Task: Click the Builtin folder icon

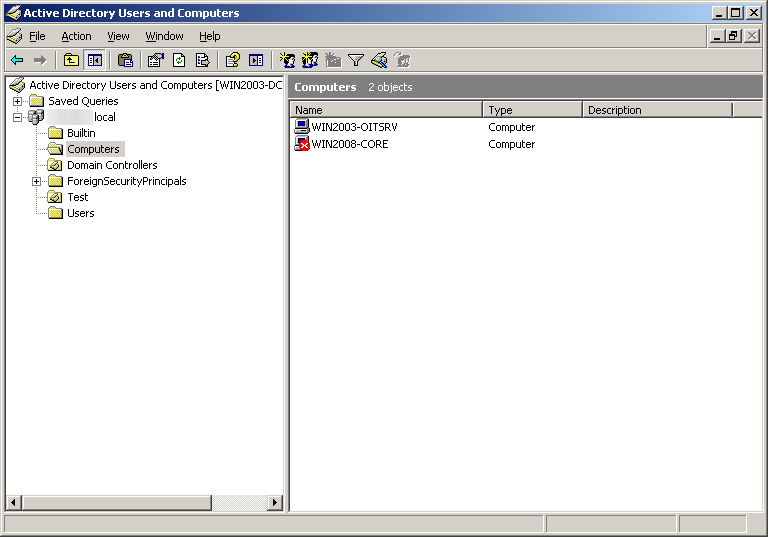Action: [55, 133]
